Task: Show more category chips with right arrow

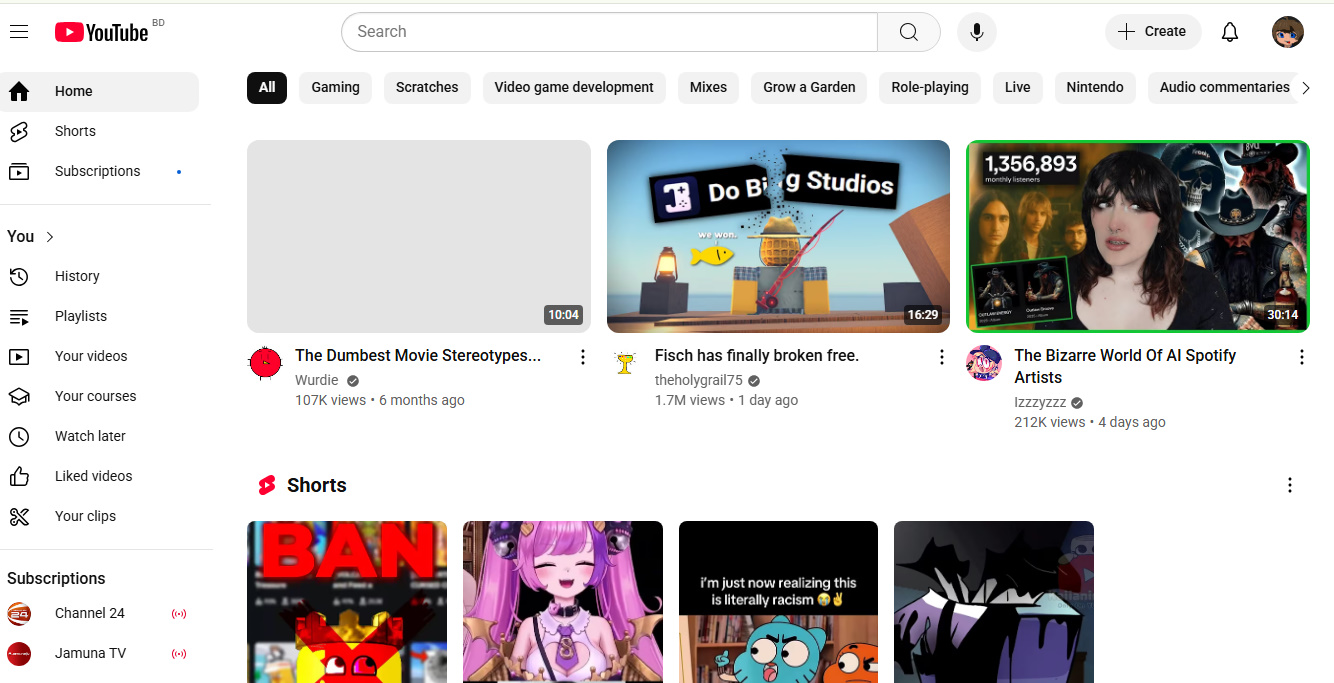Action: 1305,88
